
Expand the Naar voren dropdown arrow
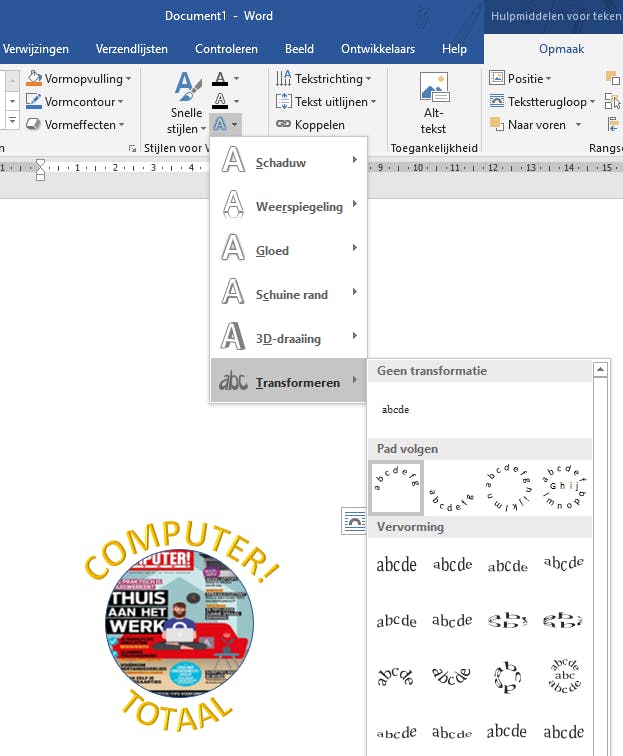[578, 125]
